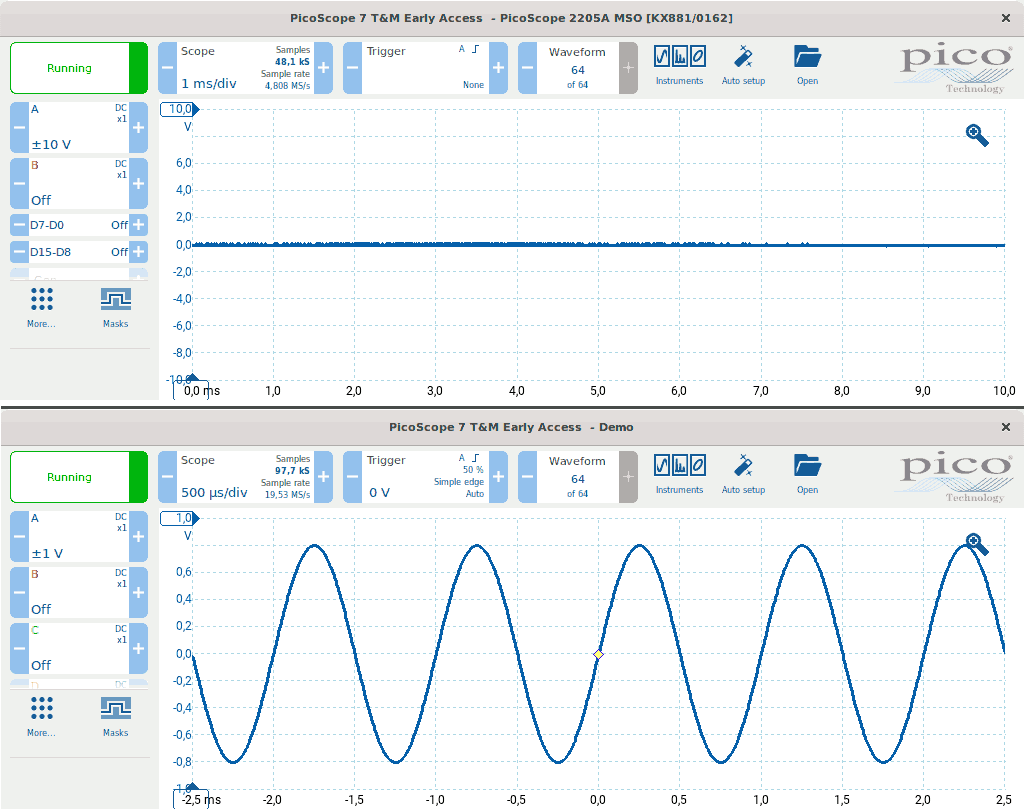Screen dimensions: 1024x809
Task: Open channel A ±1 V settings in Demo
Action: pos(79,536)
